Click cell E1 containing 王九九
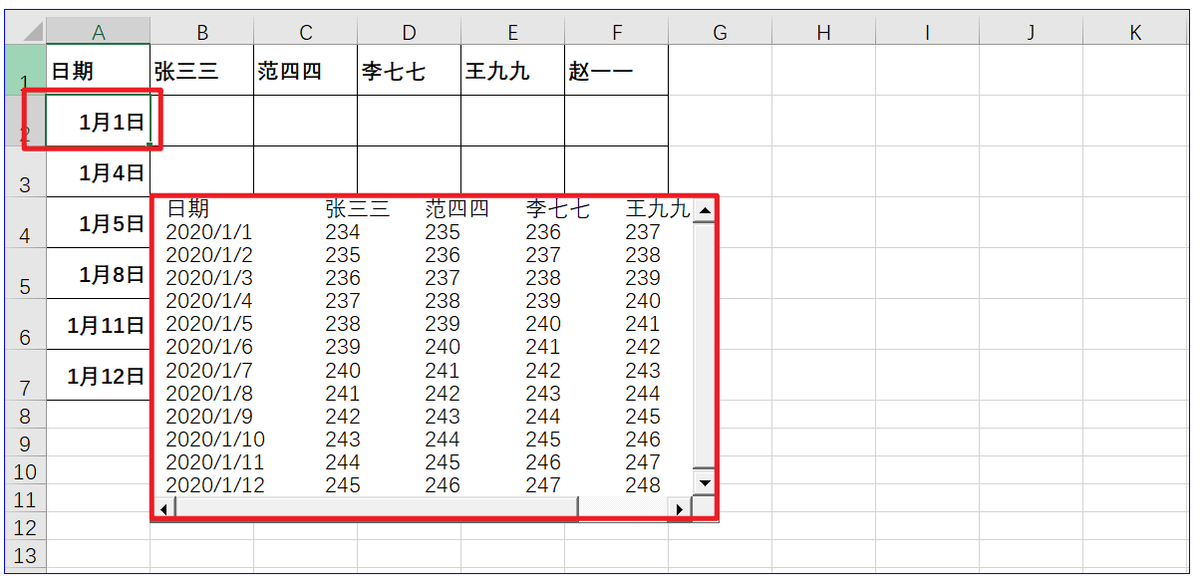The image size is (1200, 579). click(513, 70)
